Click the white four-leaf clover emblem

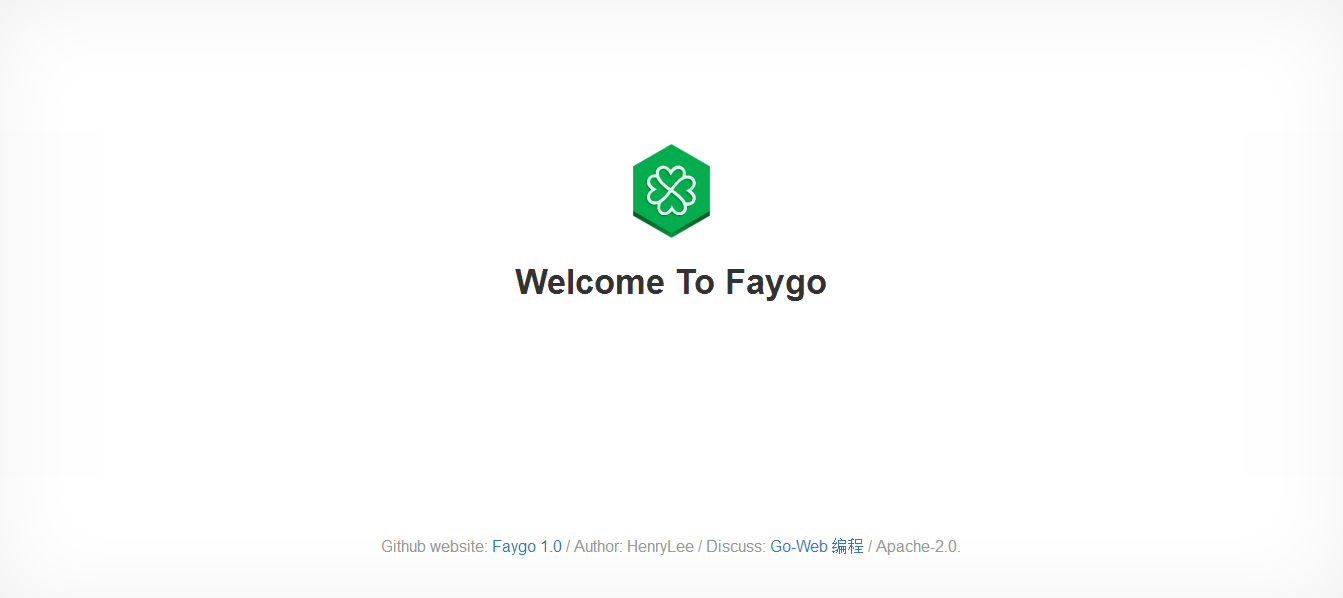pyautogui.click(x=671, y=190)
